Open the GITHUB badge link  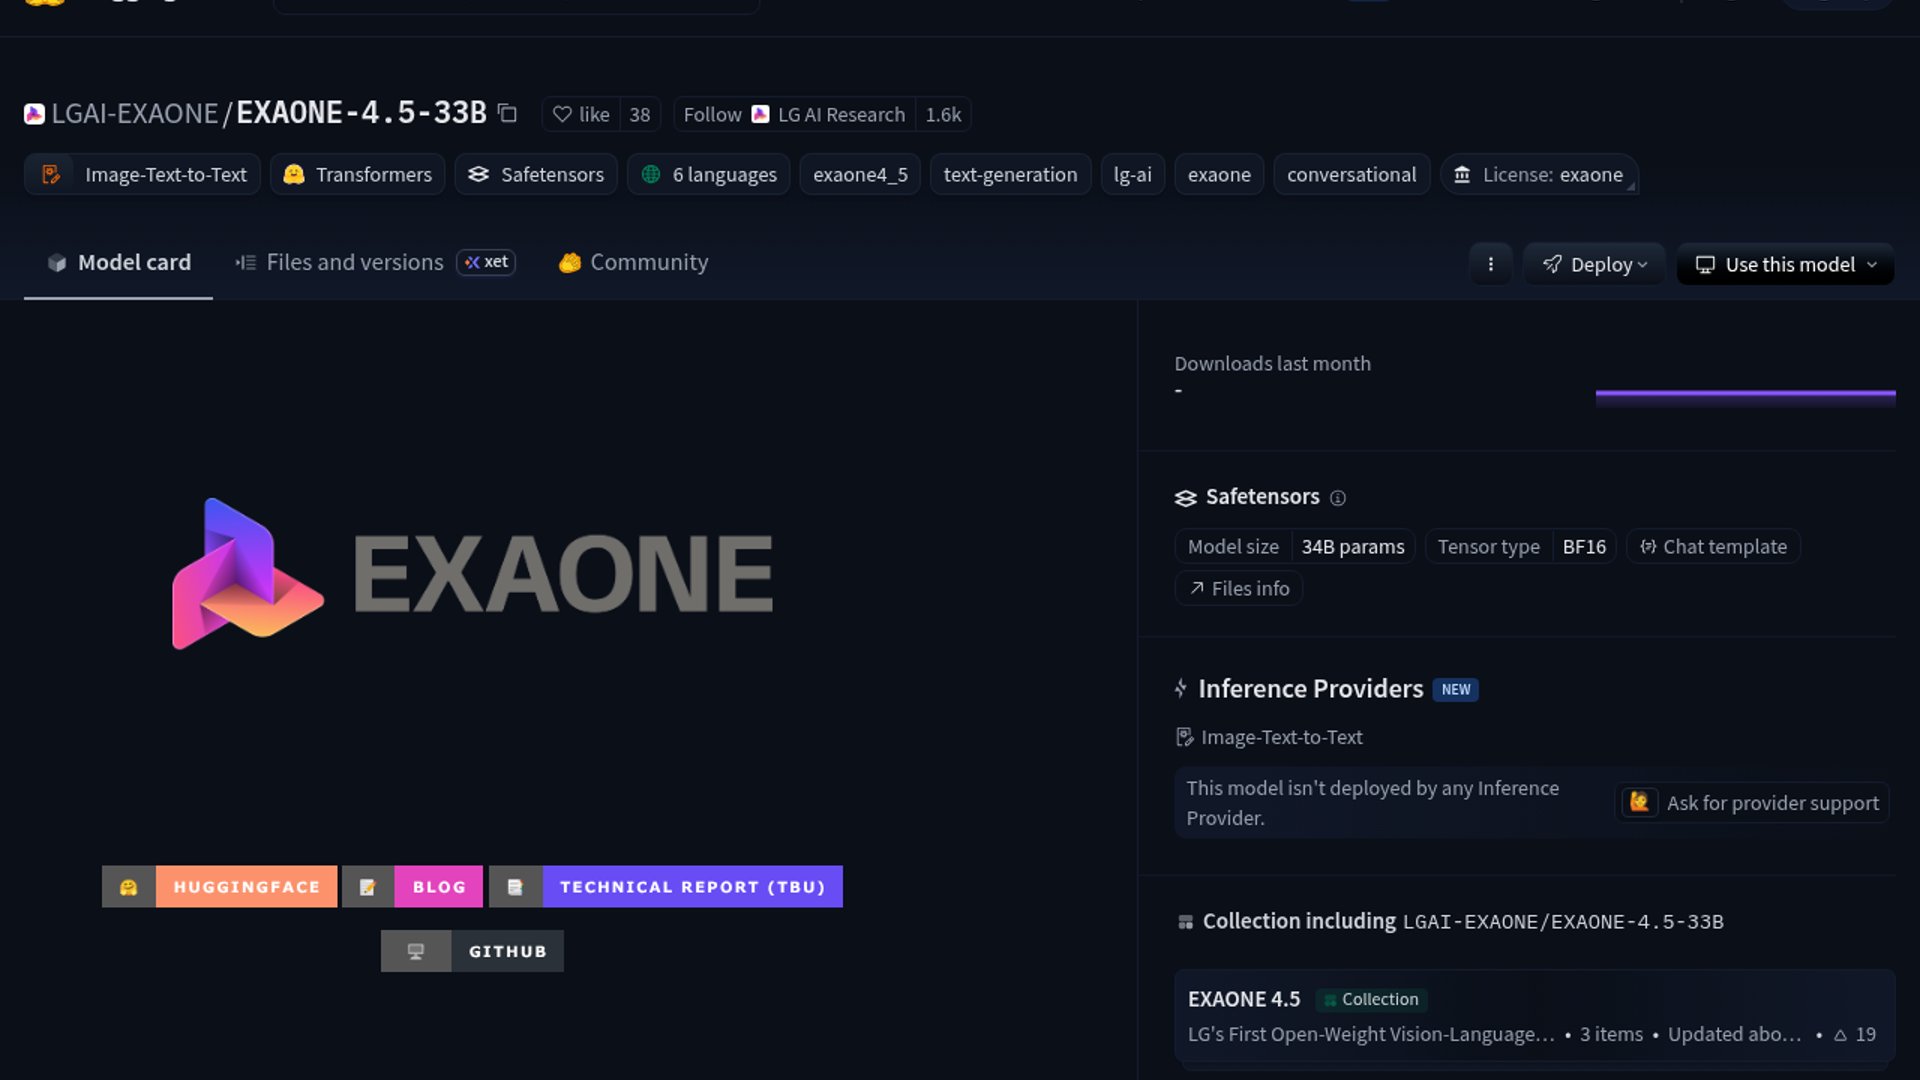[472, 951]
